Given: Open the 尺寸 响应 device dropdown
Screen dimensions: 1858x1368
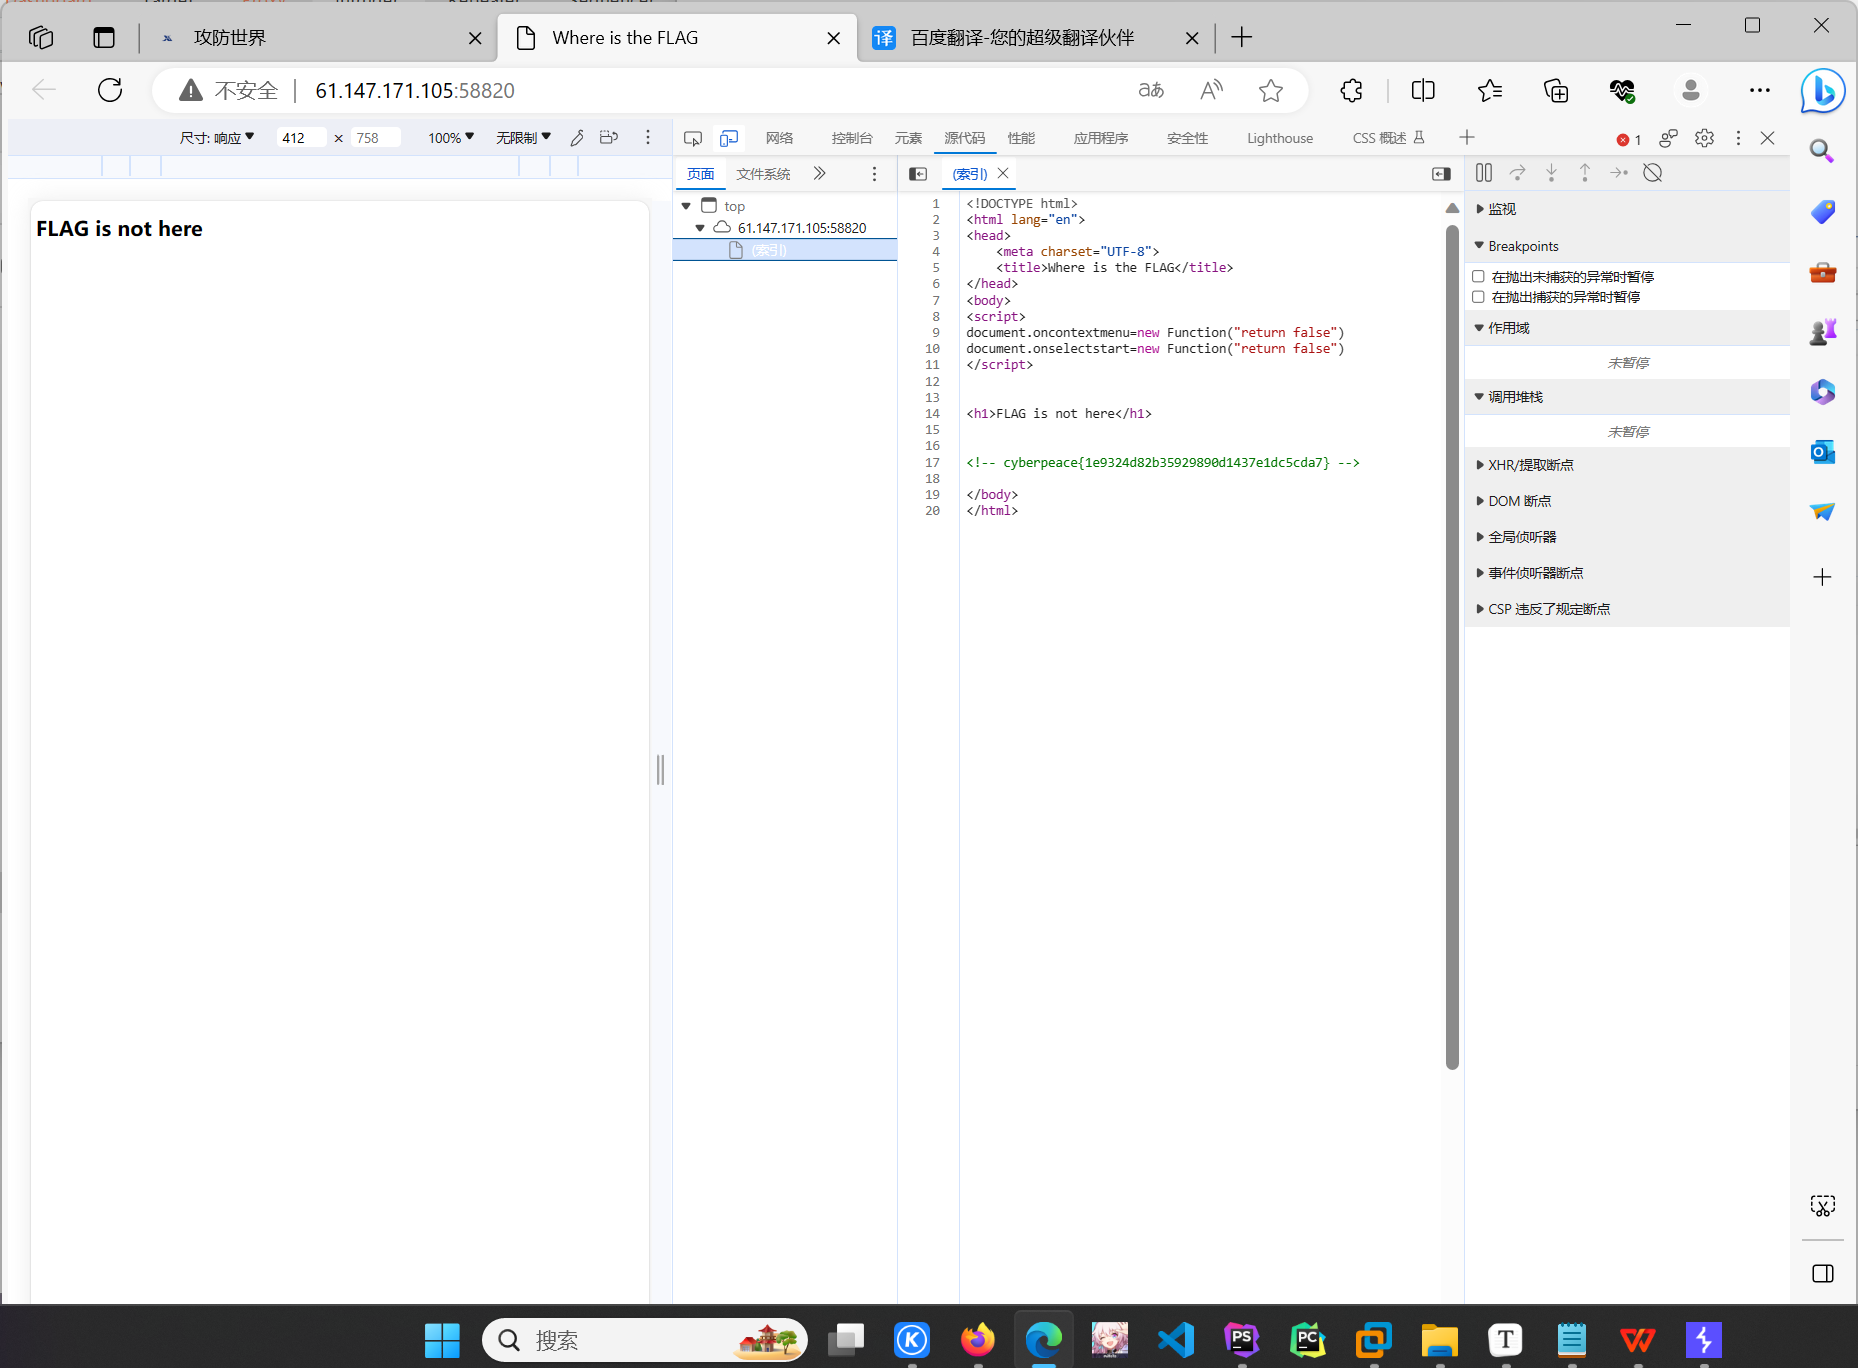Looking at the screenshot, I should point(217,138).
